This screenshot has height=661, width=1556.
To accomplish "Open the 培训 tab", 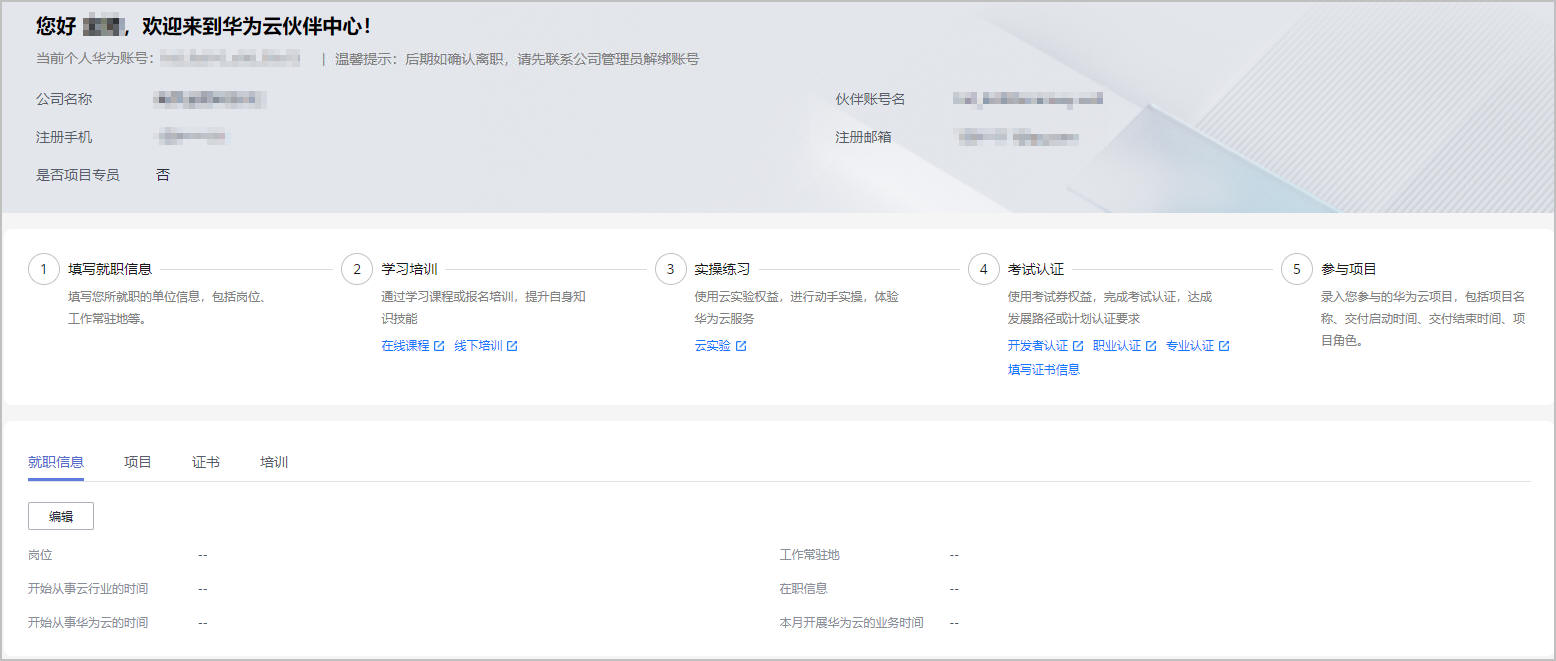I will click(x=274, y=462).
